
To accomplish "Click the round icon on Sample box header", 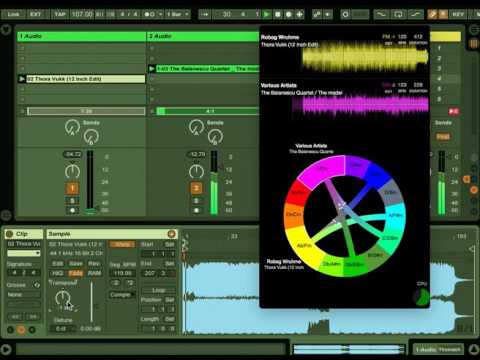I will coord(172,234).
